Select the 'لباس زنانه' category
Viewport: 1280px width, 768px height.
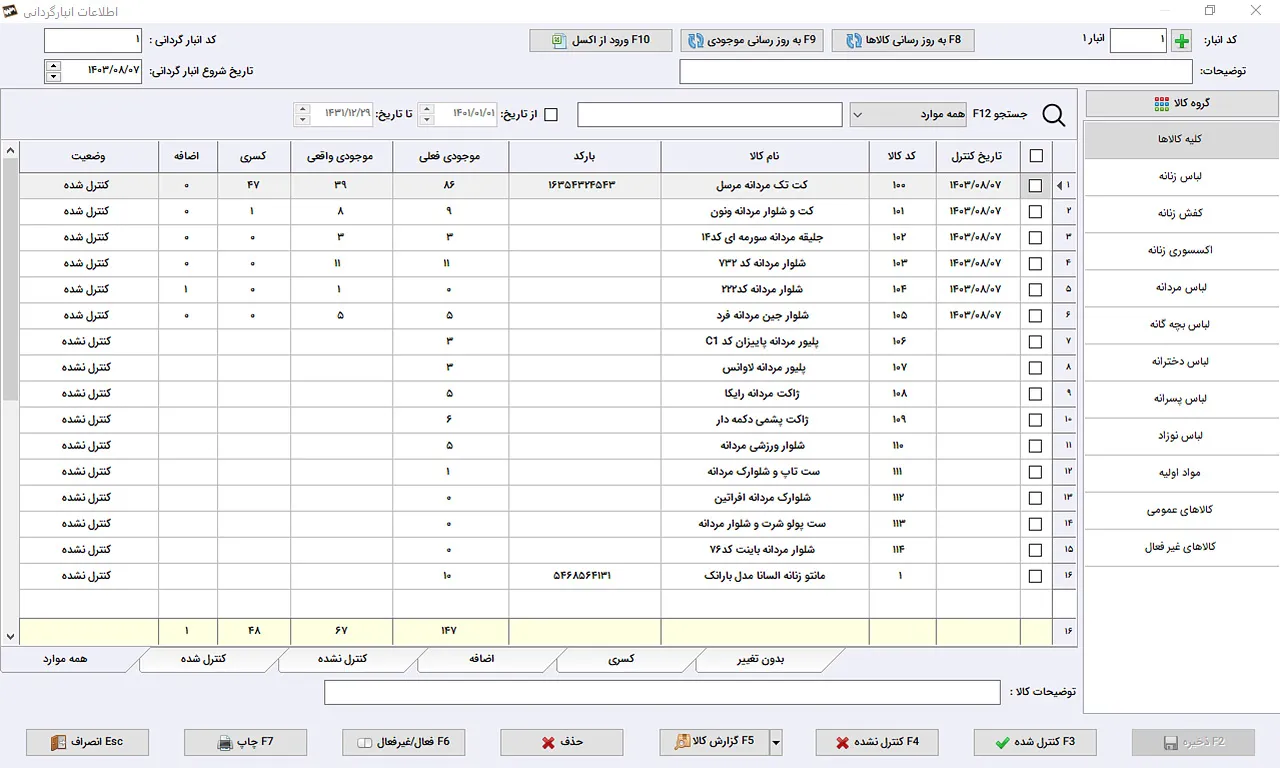tap(1182, 176)
